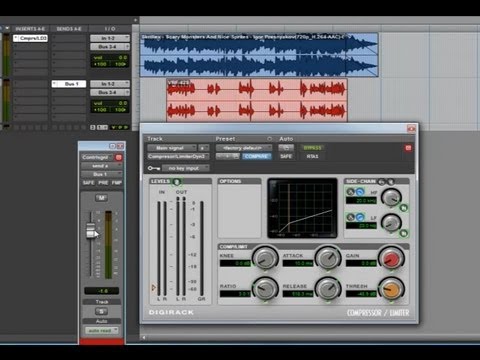Select LF filter blue type icon

point(360,217)
